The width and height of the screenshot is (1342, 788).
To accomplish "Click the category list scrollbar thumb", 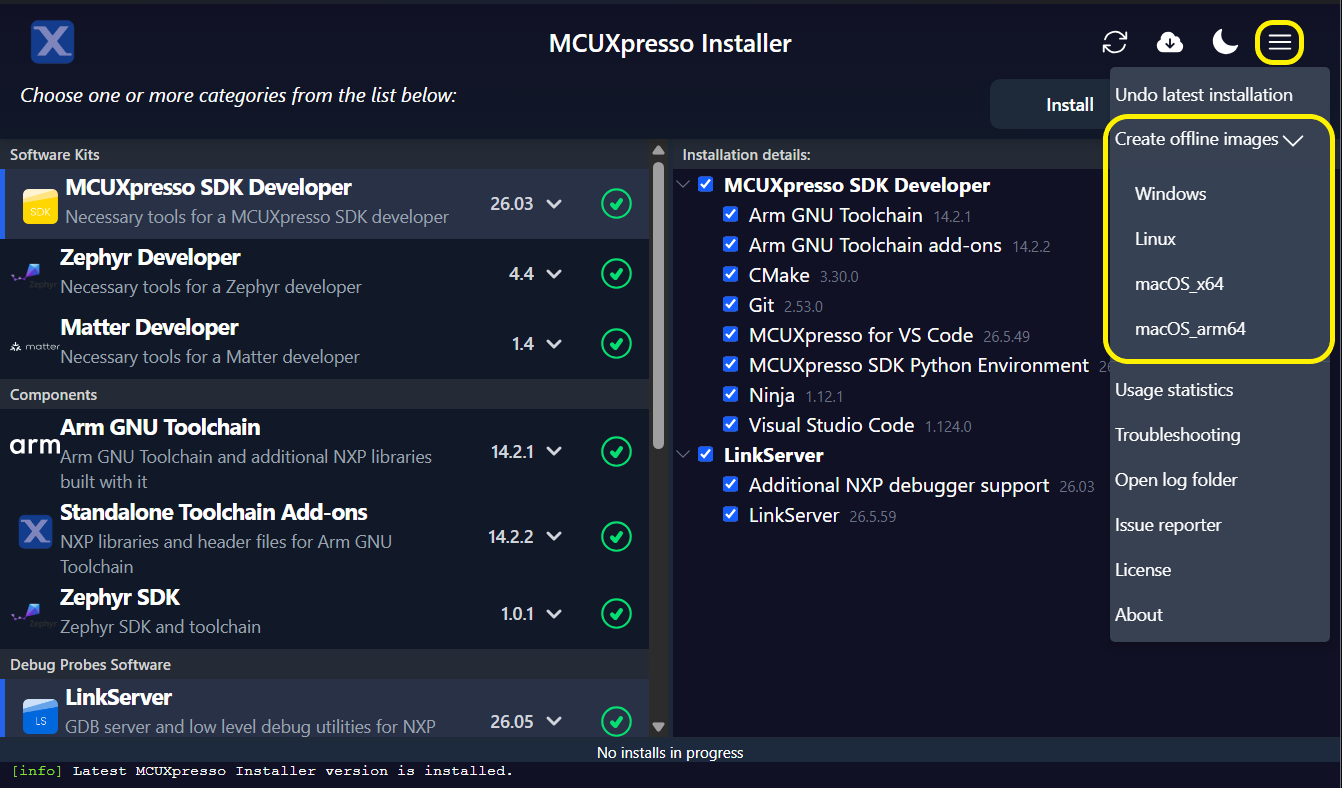I will [658, 305].
